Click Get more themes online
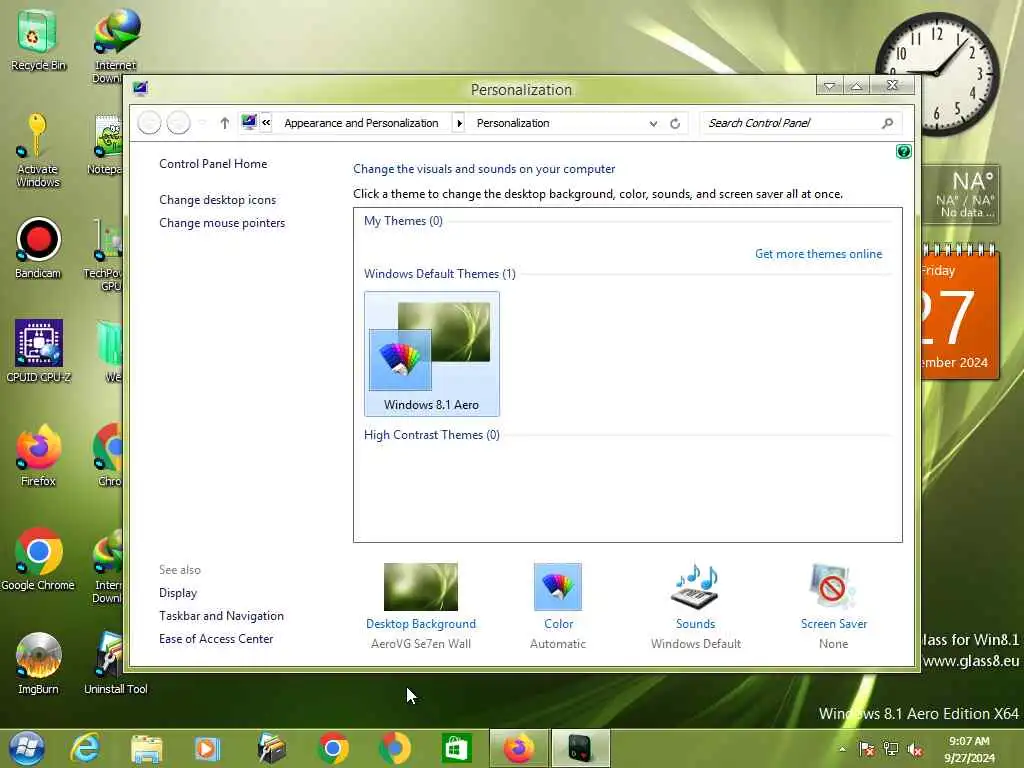The height and width of the screenshot is (768, 1024). (x=818, y=253)
